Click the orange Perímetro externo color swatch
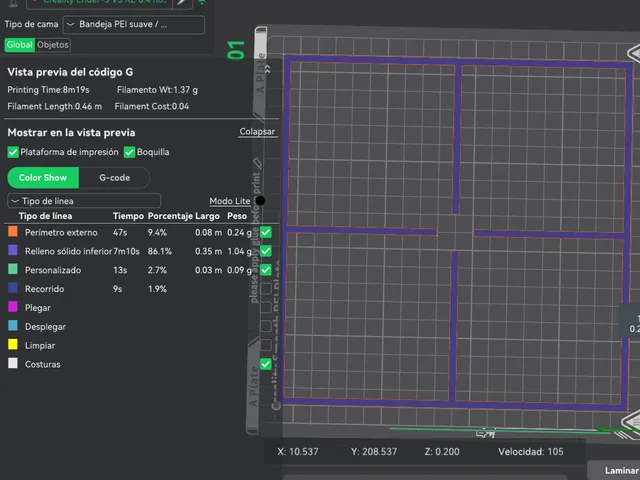 tap(13, 232)
